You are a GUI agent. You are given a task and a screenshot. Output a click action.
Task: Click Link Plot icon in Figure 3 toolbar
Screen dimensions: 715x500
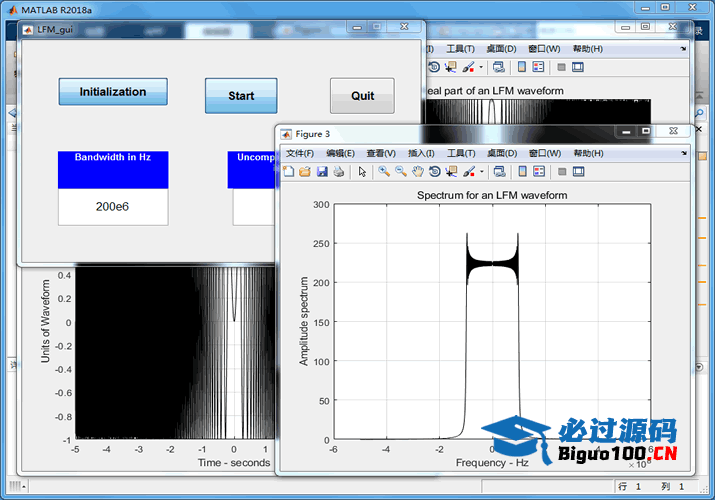(499, 171)
